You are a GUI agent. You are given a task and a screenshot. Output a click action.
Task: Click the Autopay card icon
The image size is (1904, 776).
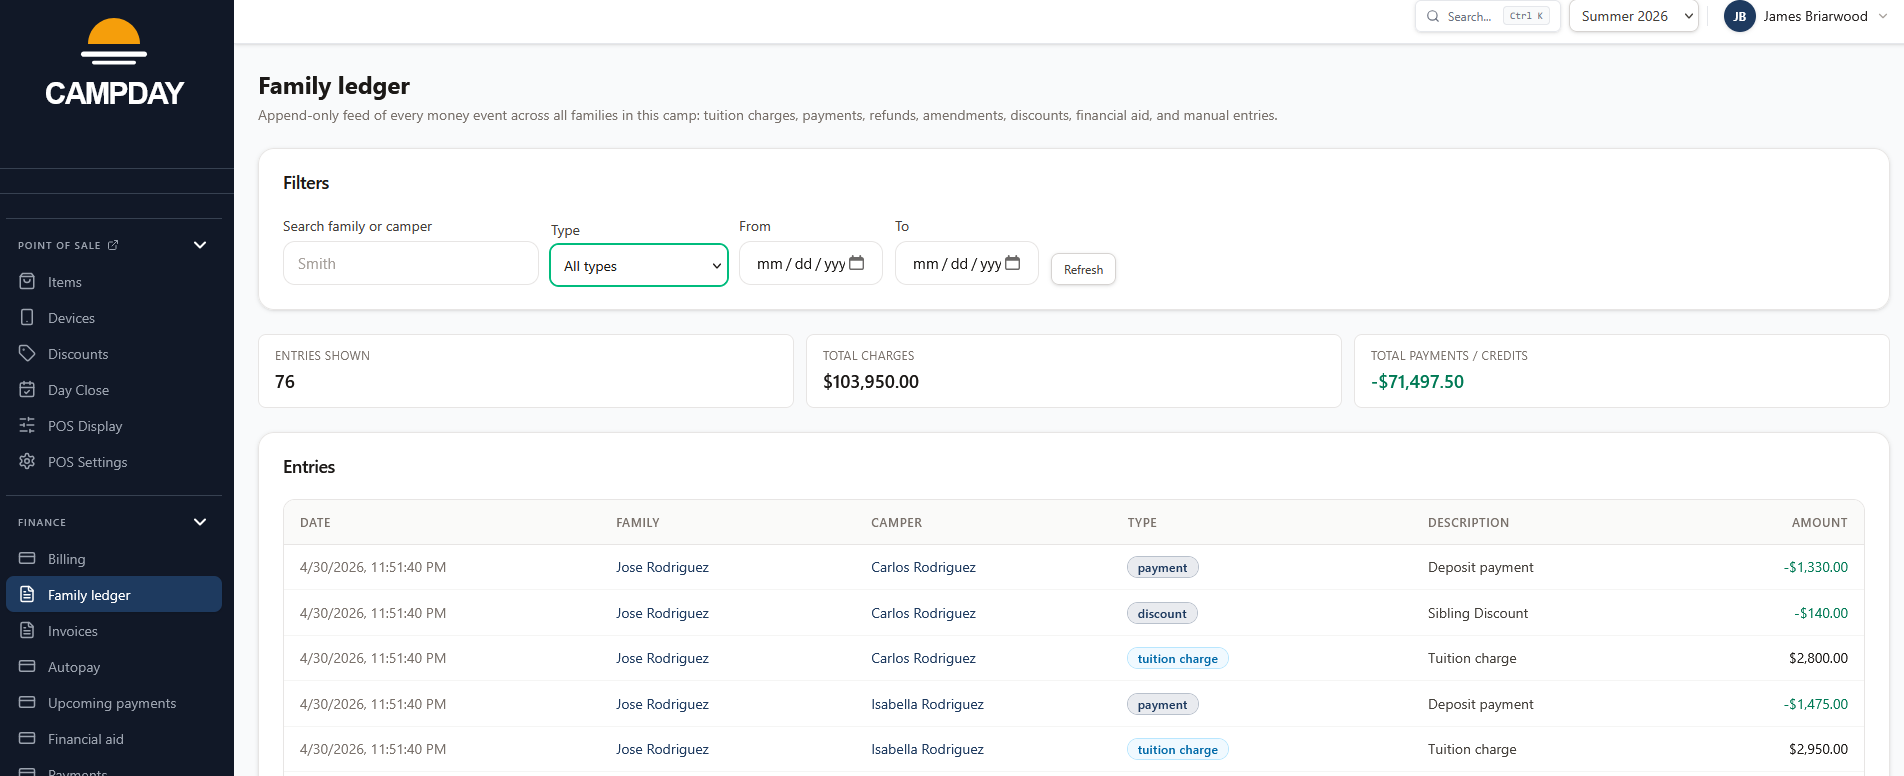pos(27,667)
